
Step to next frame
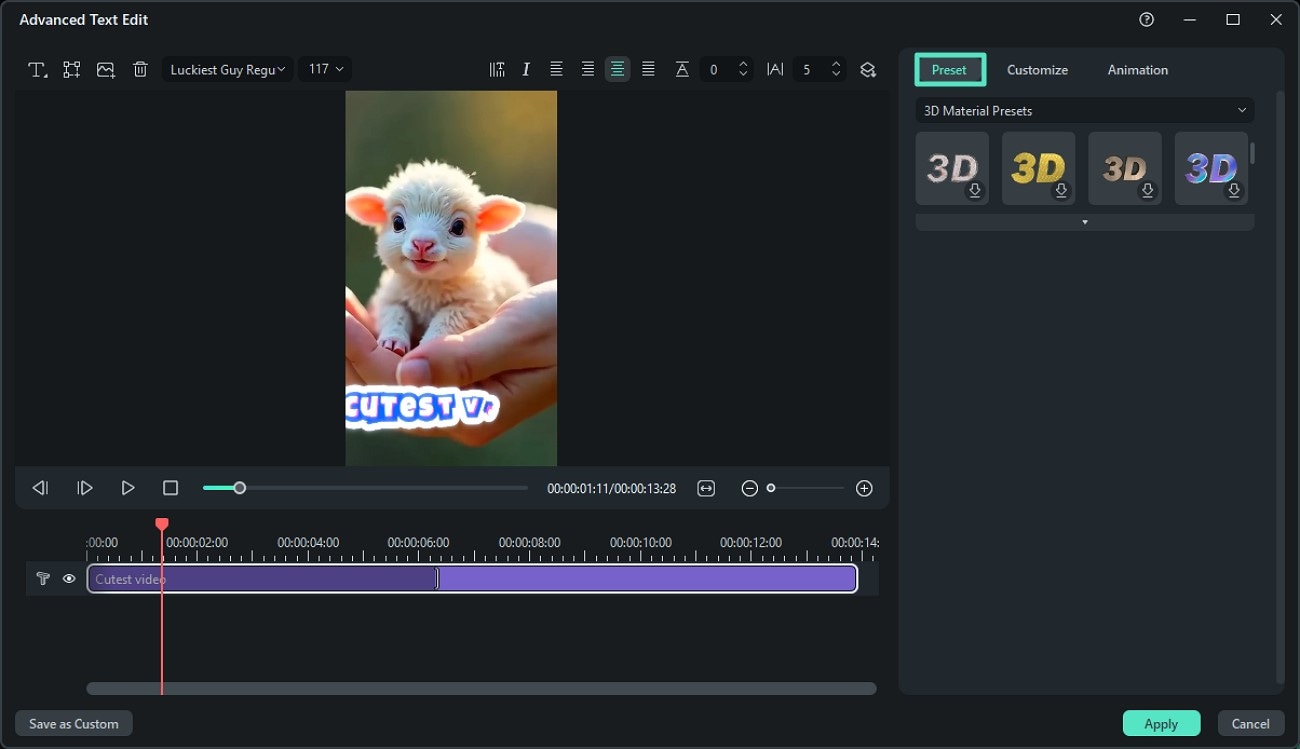pyautogui.click(x=85, y=488)
